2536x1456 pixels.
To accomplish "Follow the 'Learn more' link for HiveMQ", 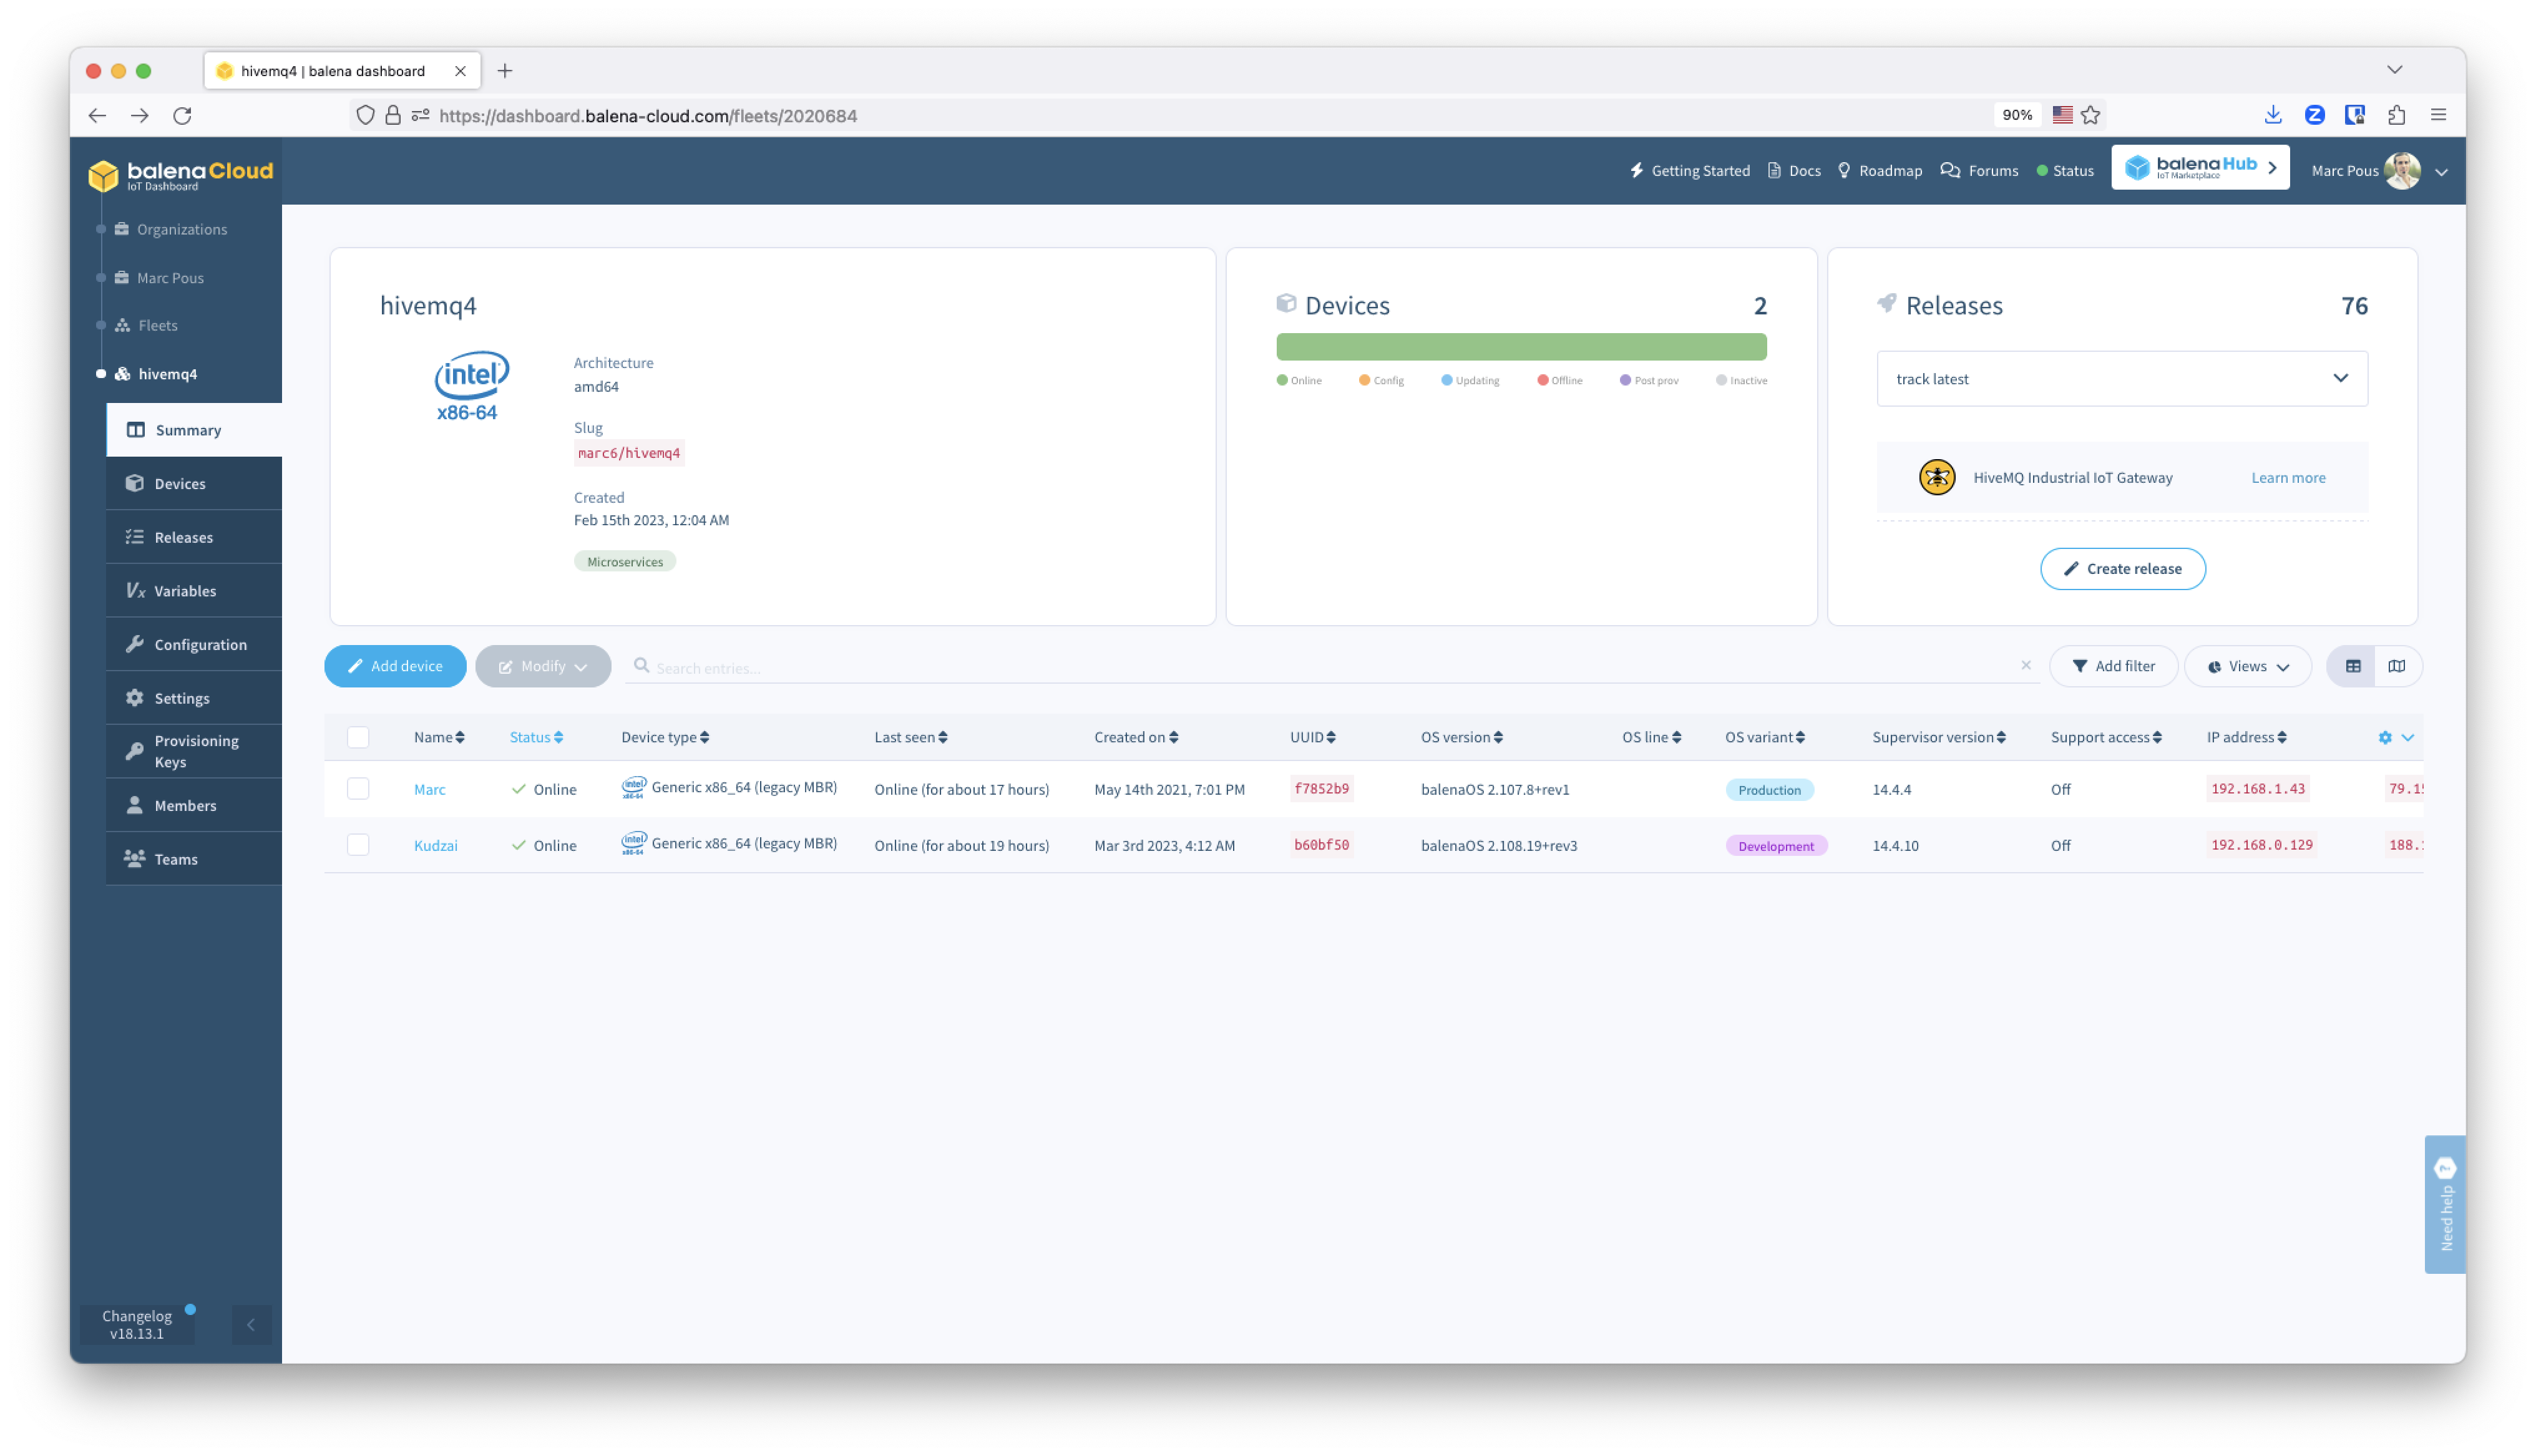I will (x=2289, y=477).
